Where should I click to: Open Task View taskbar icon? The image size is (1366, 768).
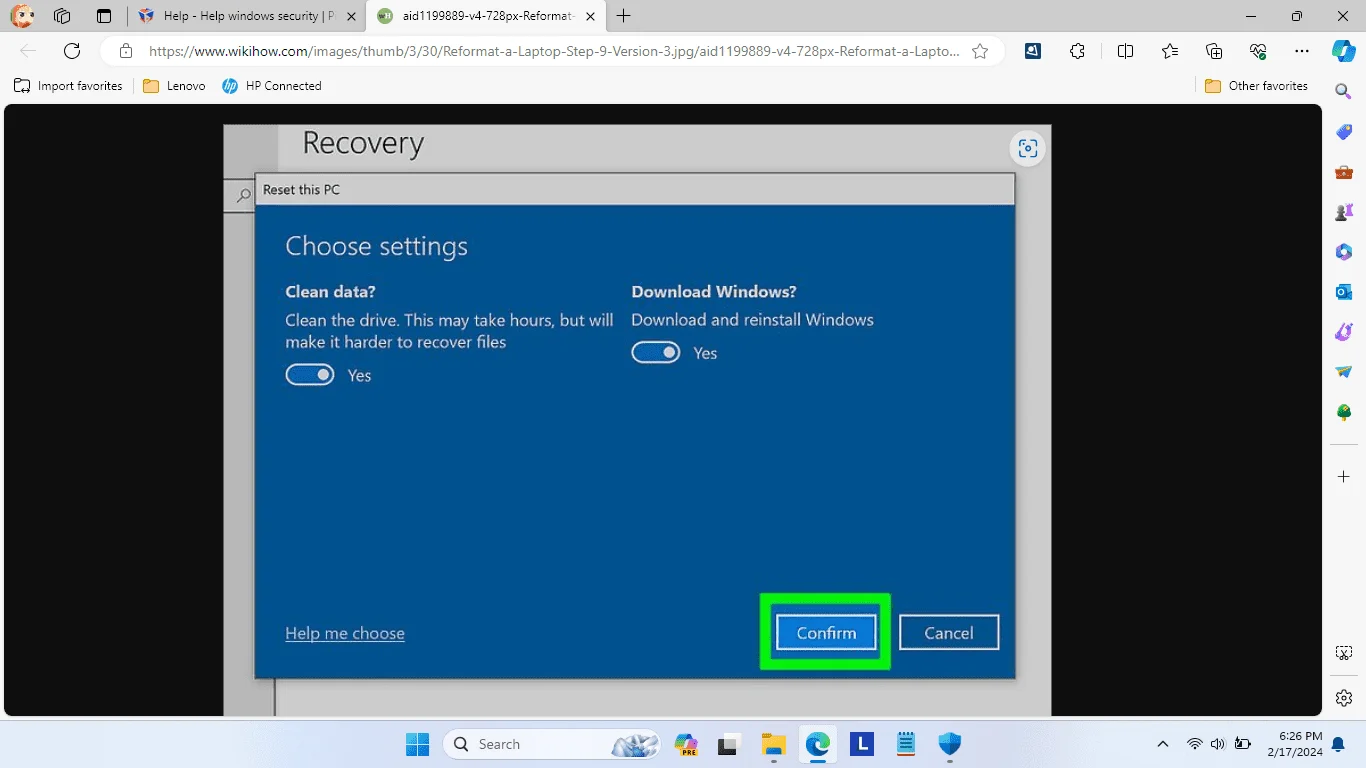(x=729, y=744)
